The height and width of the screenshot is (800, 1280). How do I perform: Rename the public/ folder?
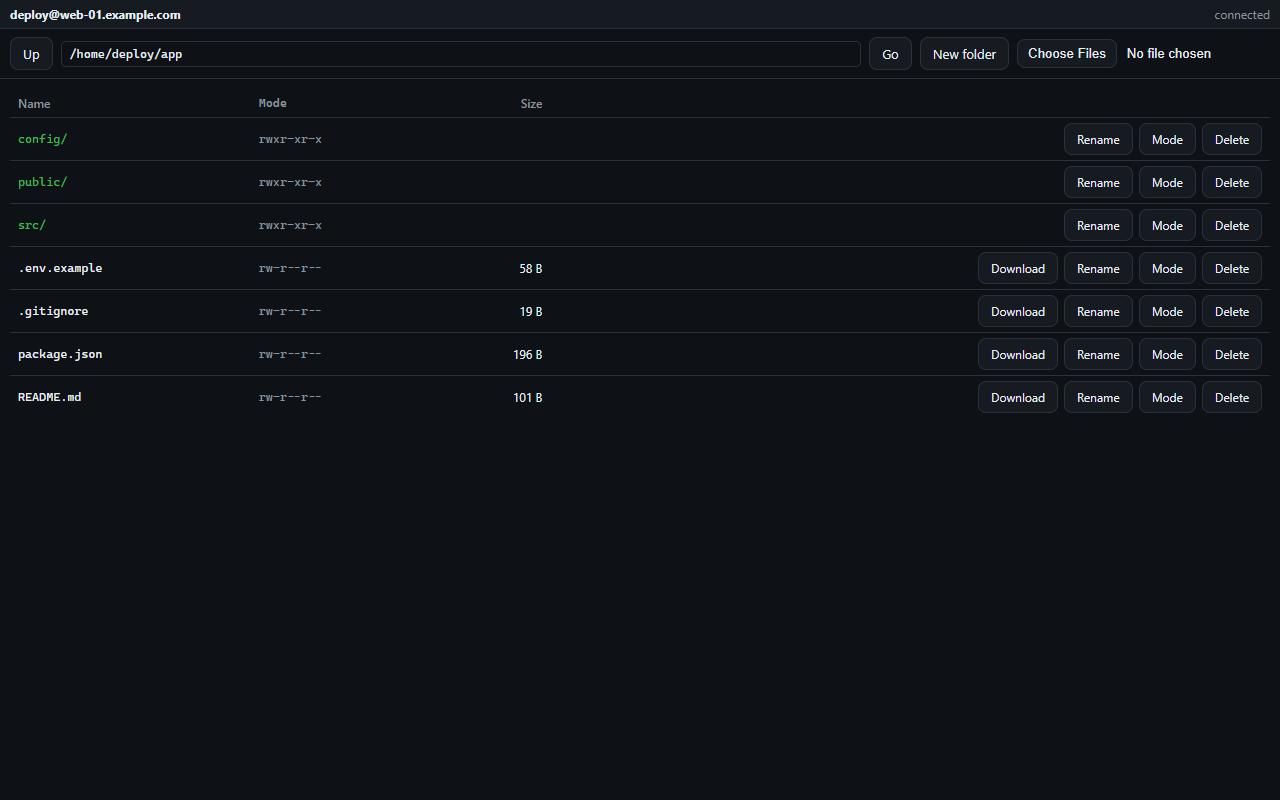[x=1098, y=183]
